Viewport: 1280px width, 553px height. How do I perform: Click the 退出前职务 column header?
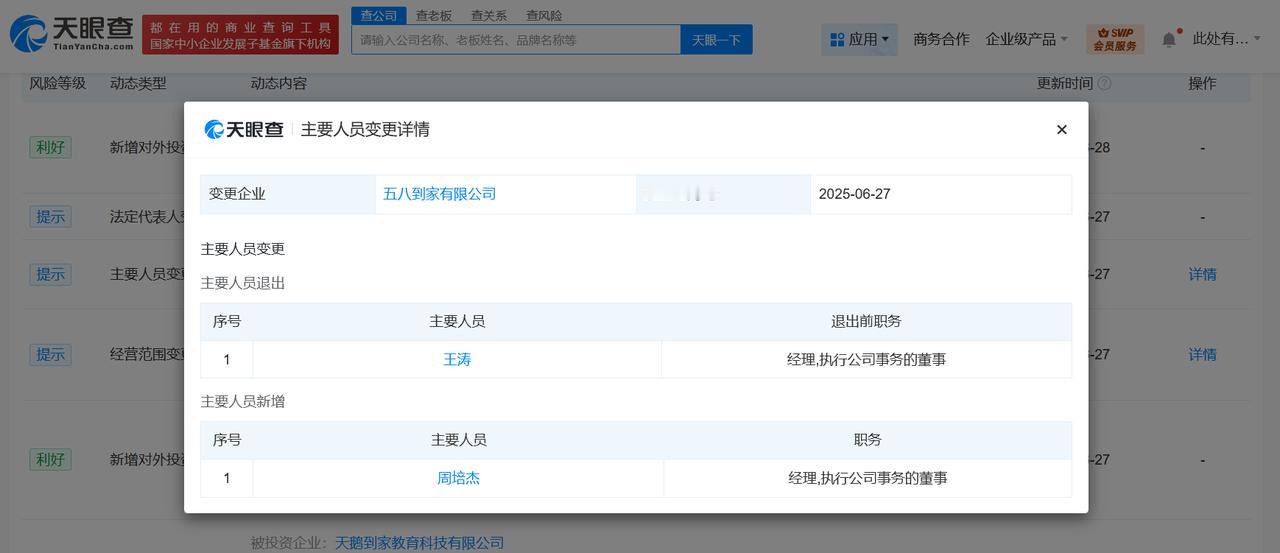click(866, 322)
